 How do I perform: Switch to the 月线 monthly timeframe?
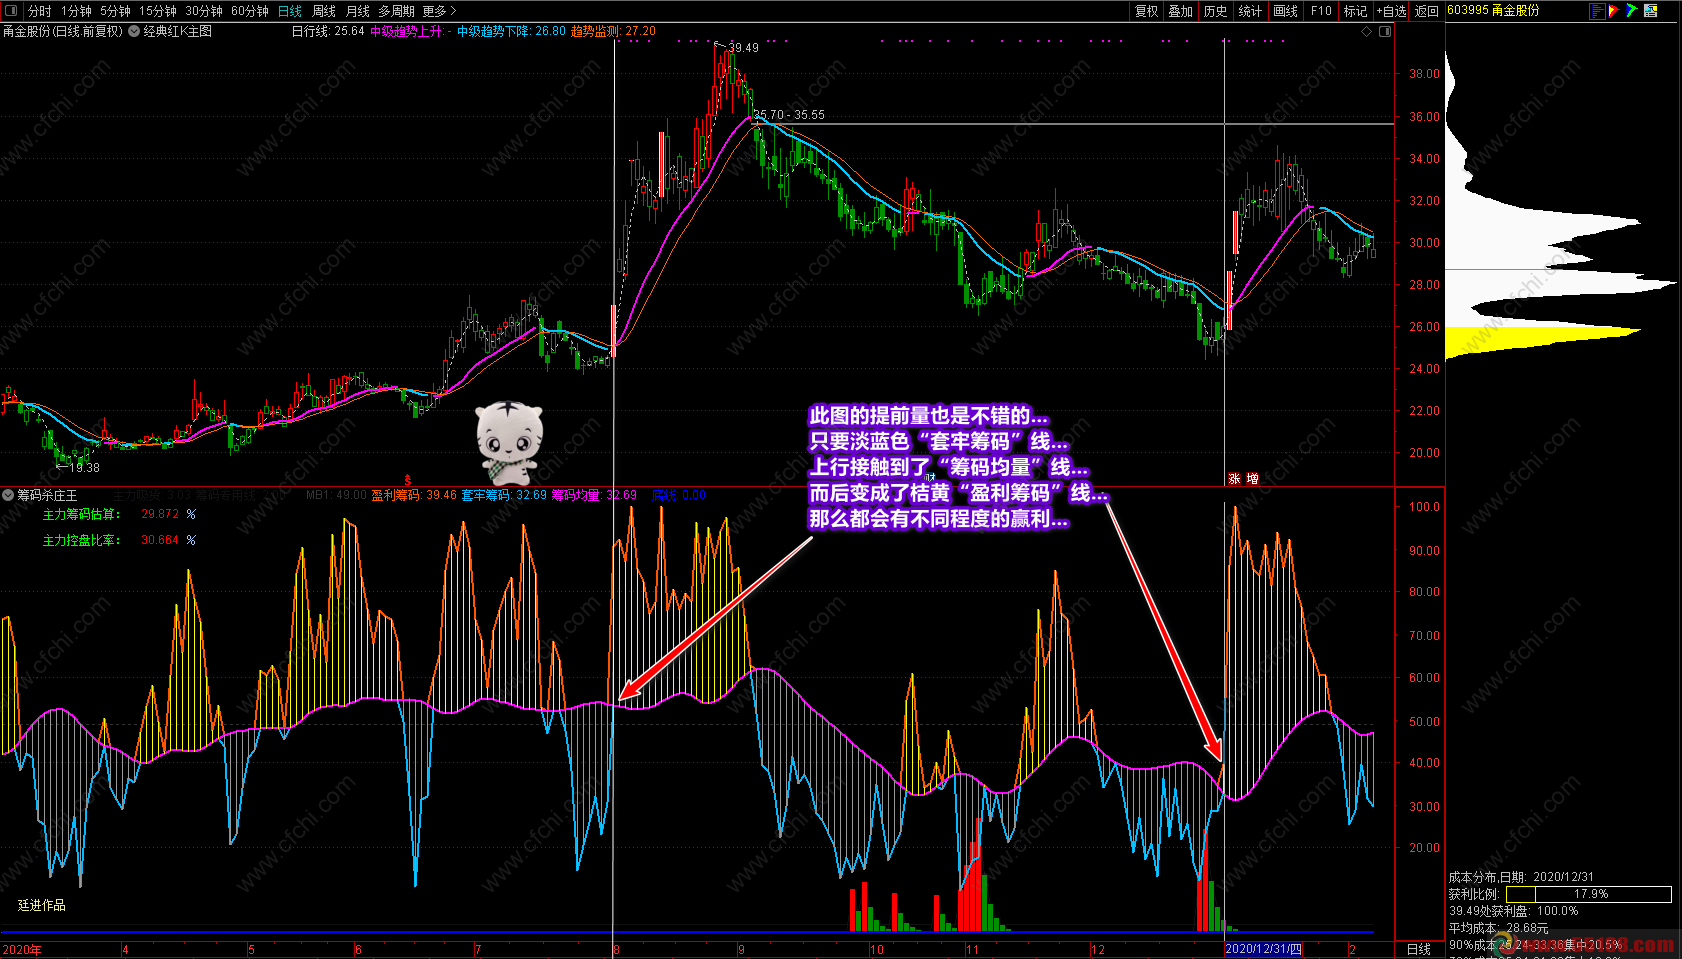357,11
